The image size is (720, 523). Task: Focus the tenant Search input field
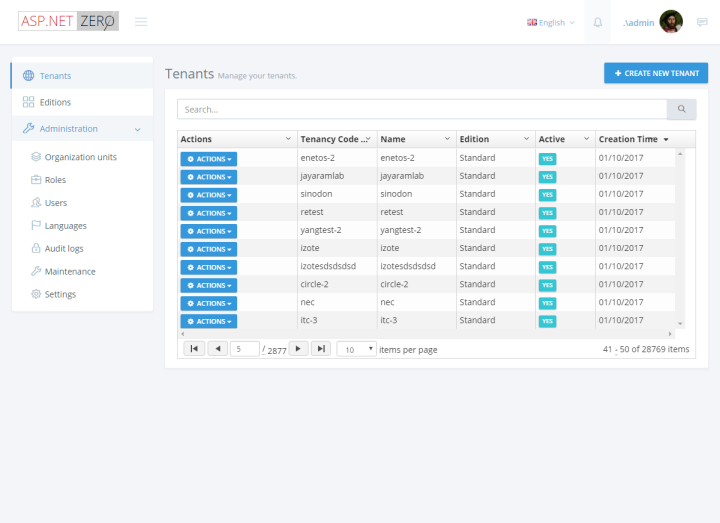click(x=422, y=109)
